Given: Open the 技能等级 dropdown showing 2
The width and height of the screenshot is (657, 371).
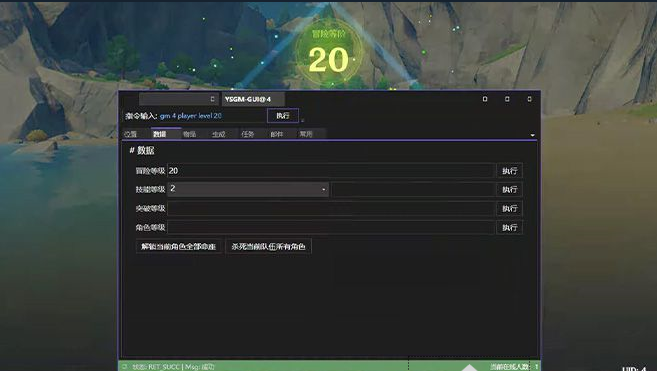Looking at the screenshot, I should click(x=248, y=189).
